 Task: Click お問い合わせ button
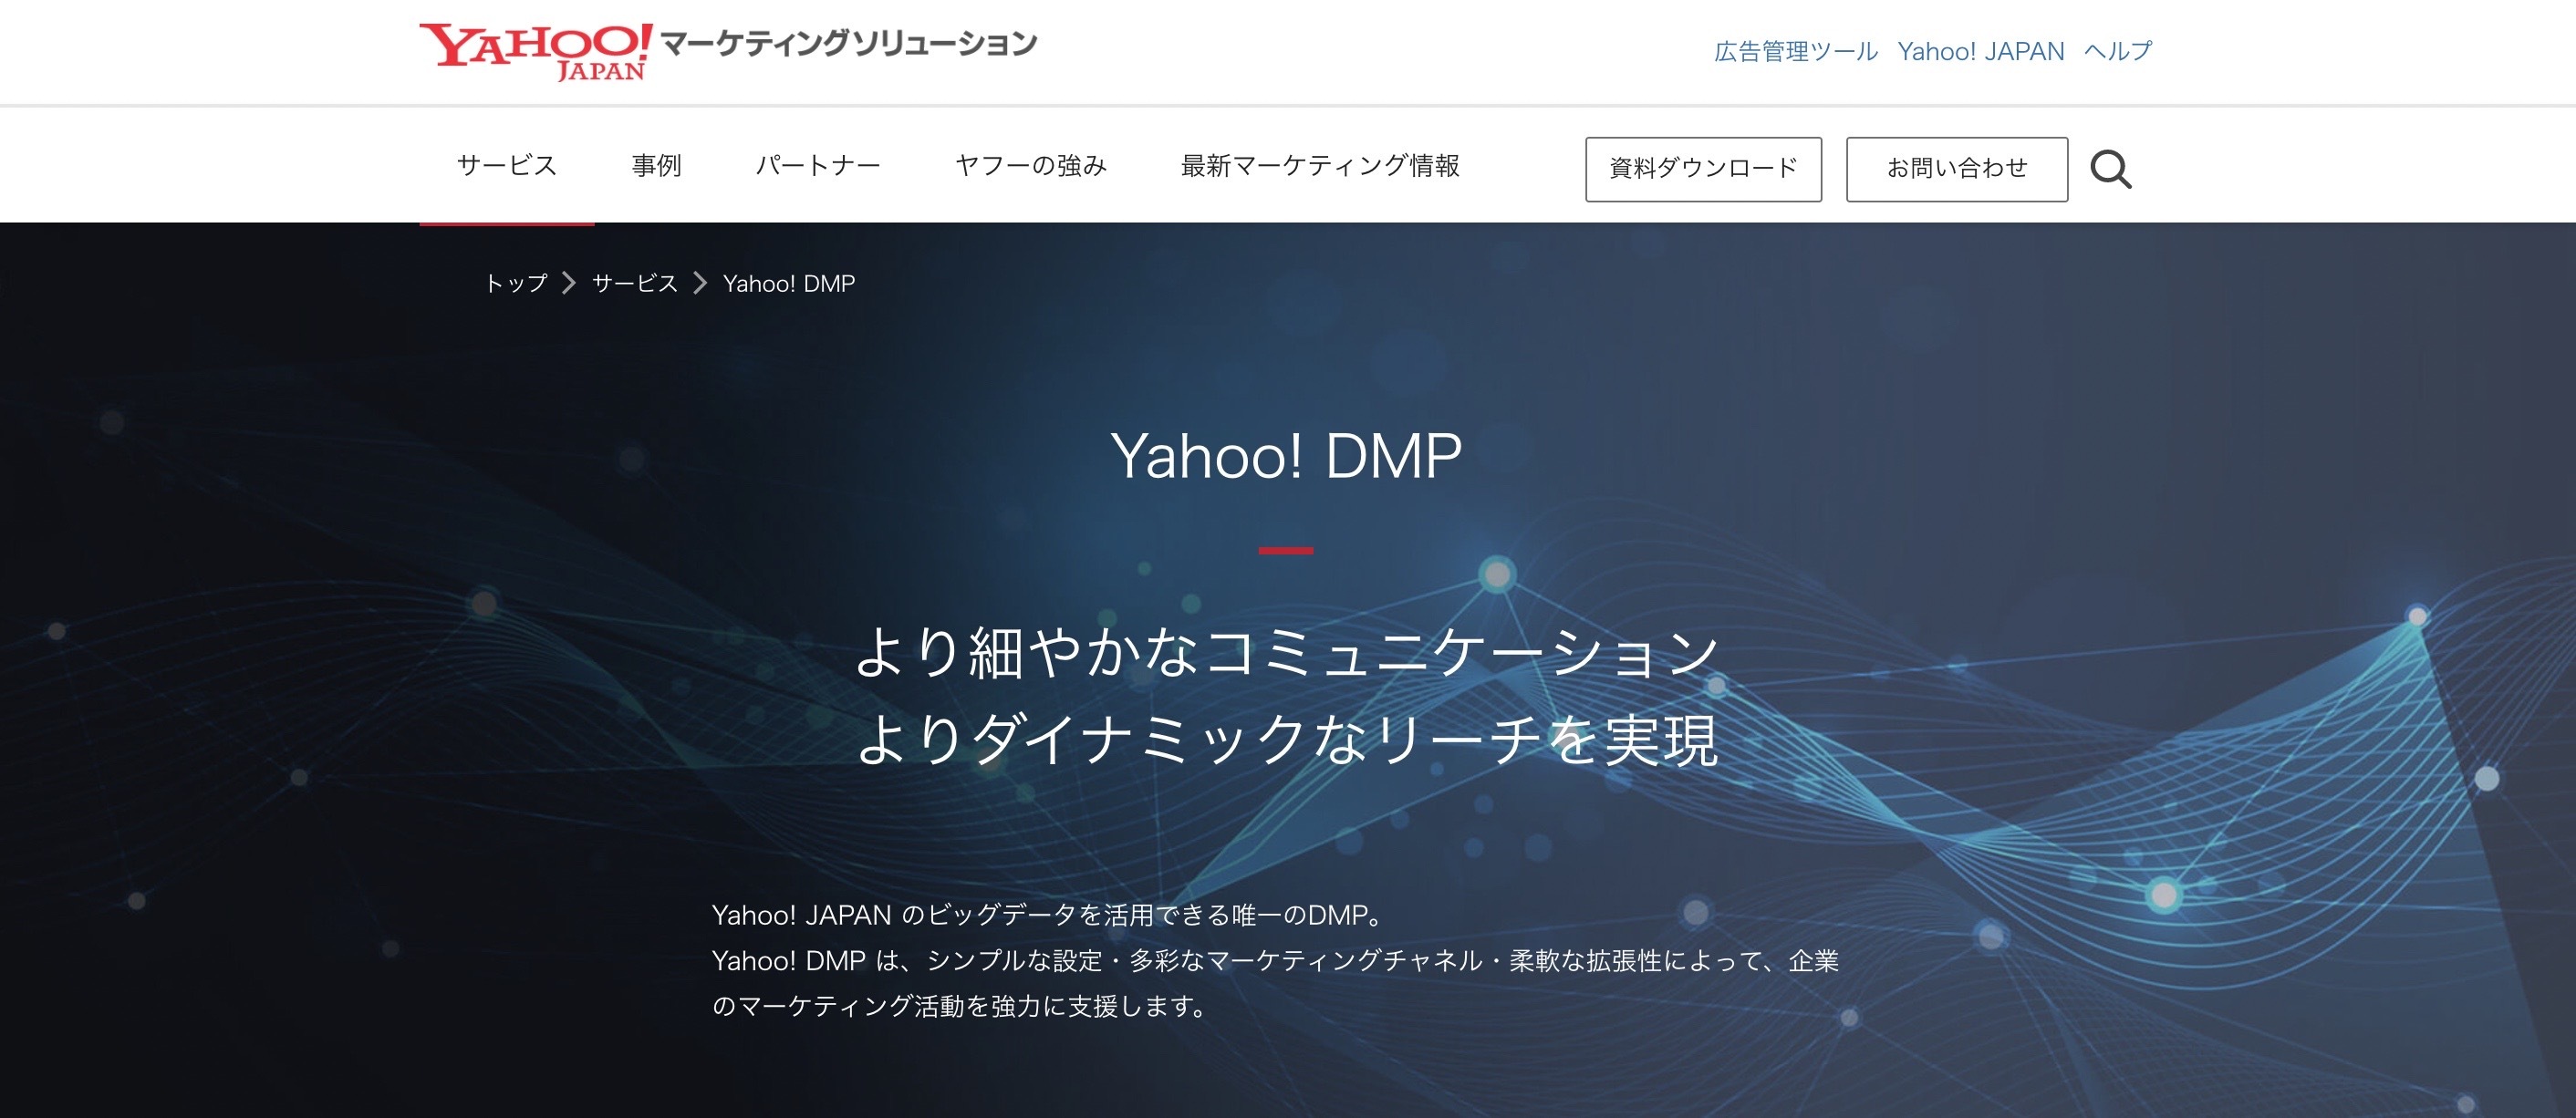1956,169
